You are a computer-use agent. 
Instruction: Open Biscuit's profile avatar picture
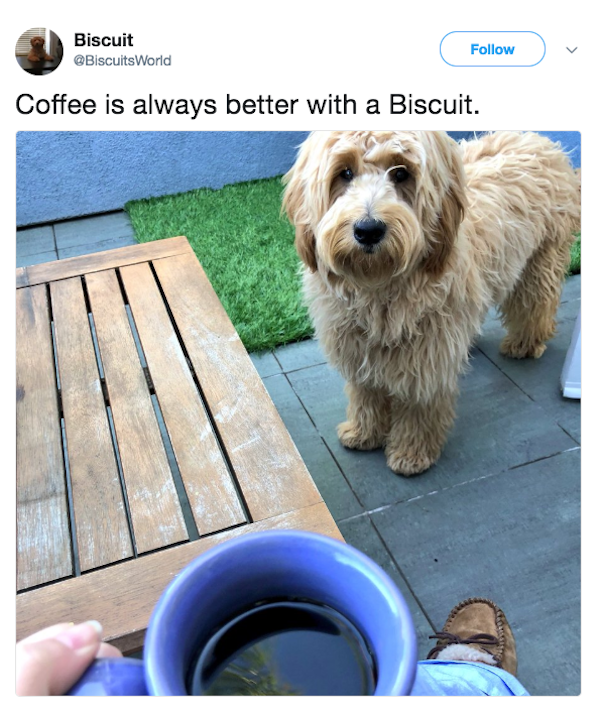pyautogui.click(x=39, y=51)
